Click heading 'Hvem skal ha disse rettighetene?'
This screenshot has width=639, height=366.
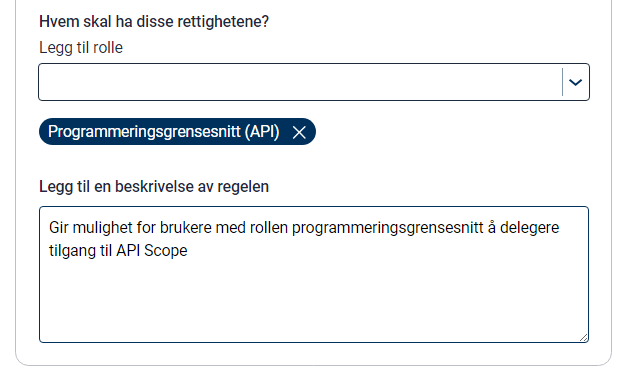154,22
